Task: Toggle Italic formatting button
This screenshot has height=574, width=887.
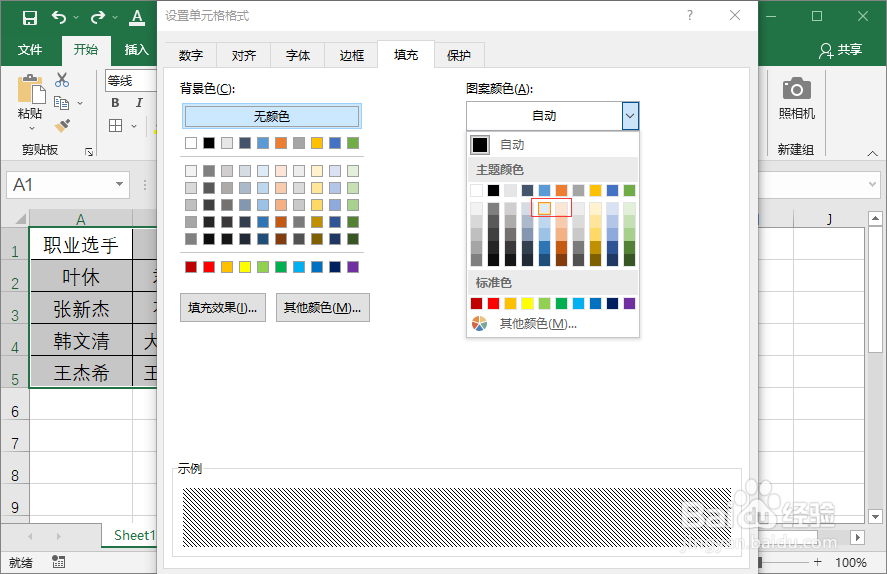Action: pos(139,102)
